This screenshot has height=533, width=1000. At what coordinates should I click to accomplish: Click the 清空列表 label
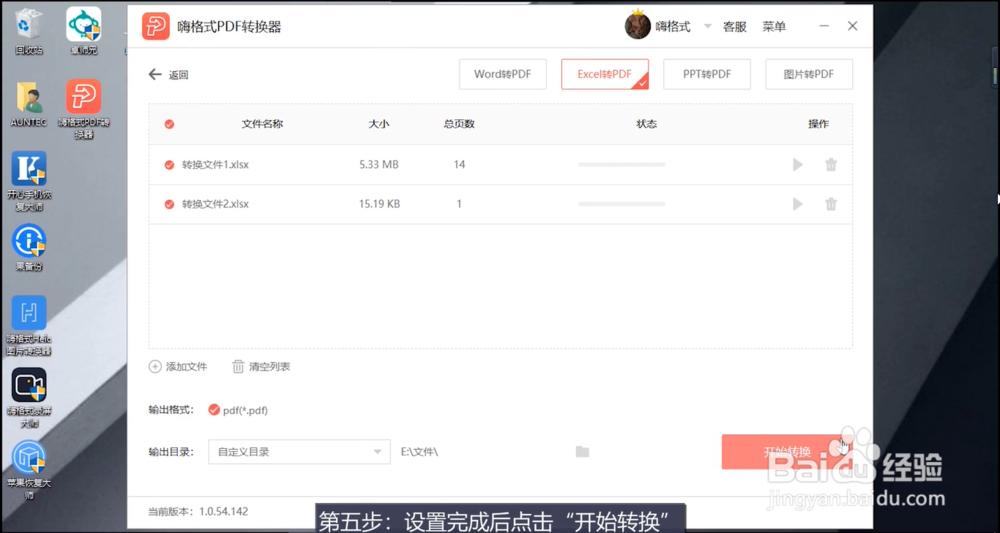coord(270,367)
